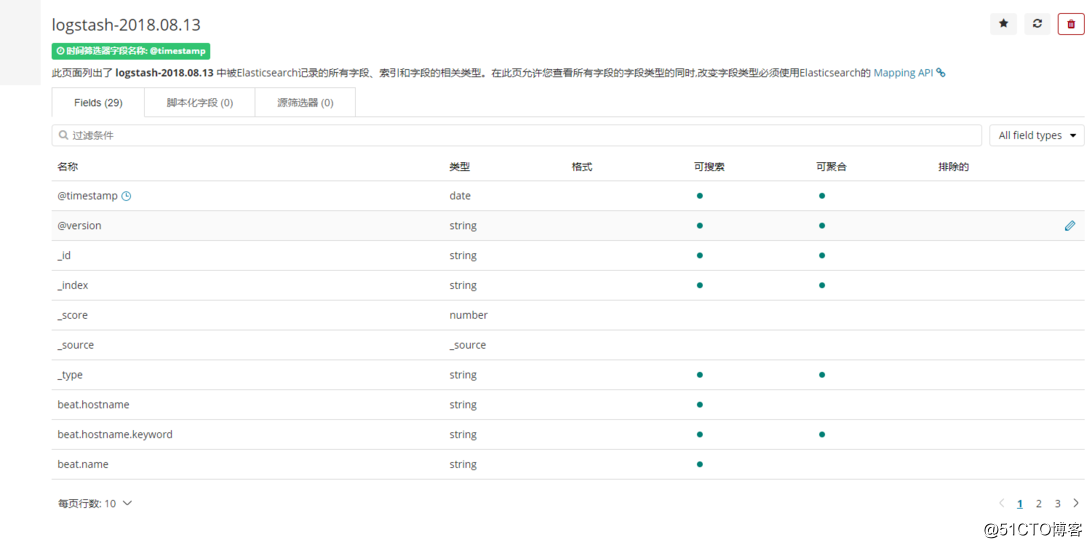
Task: Sort by the 可搜索 column header
Action: pyautogui.click(x=709, y=166)
